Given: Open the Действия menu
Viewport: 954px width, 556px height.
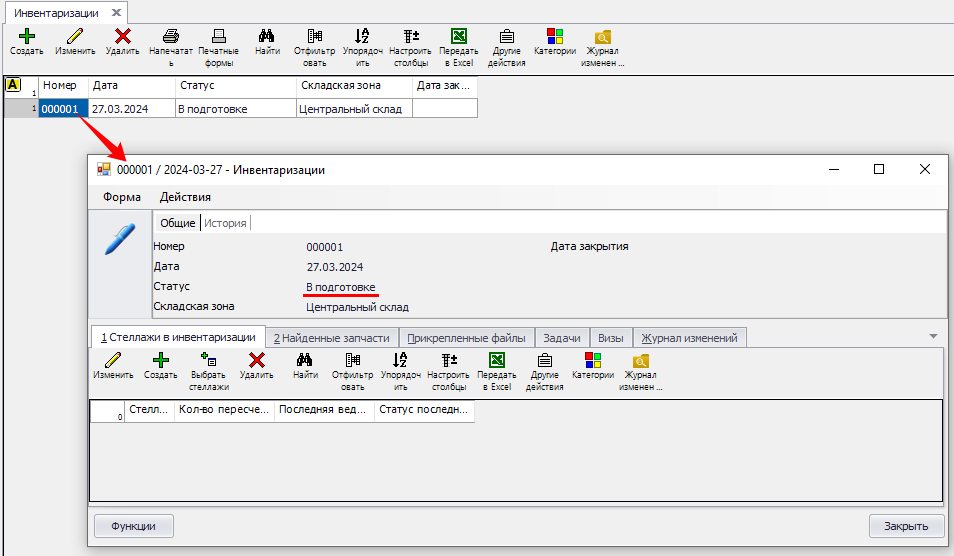Looking at the screenshot, I should click(x=185, y=197).
